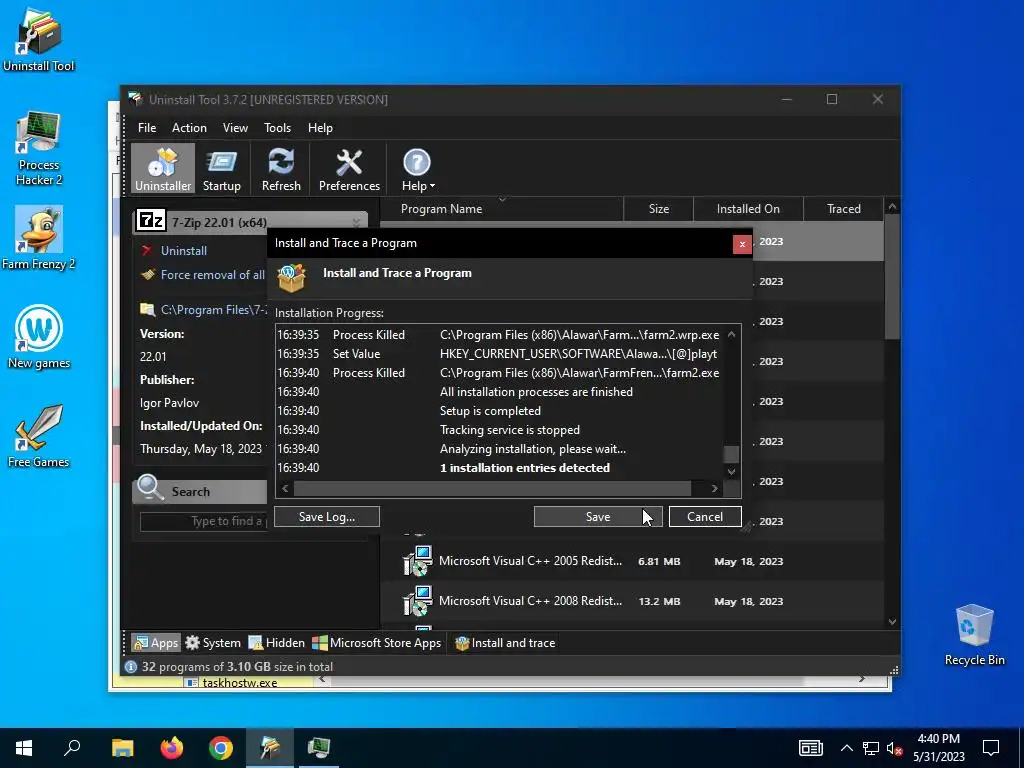This screenshot has width=1024, height=768.
Task: Open the New games desktop shortcut
Action: 39,336
